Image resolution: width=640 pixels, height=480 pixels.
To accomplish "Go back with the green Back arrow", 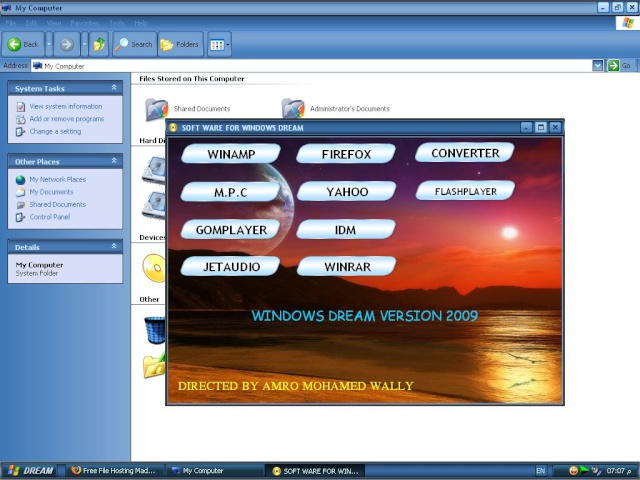I will 23,44.
